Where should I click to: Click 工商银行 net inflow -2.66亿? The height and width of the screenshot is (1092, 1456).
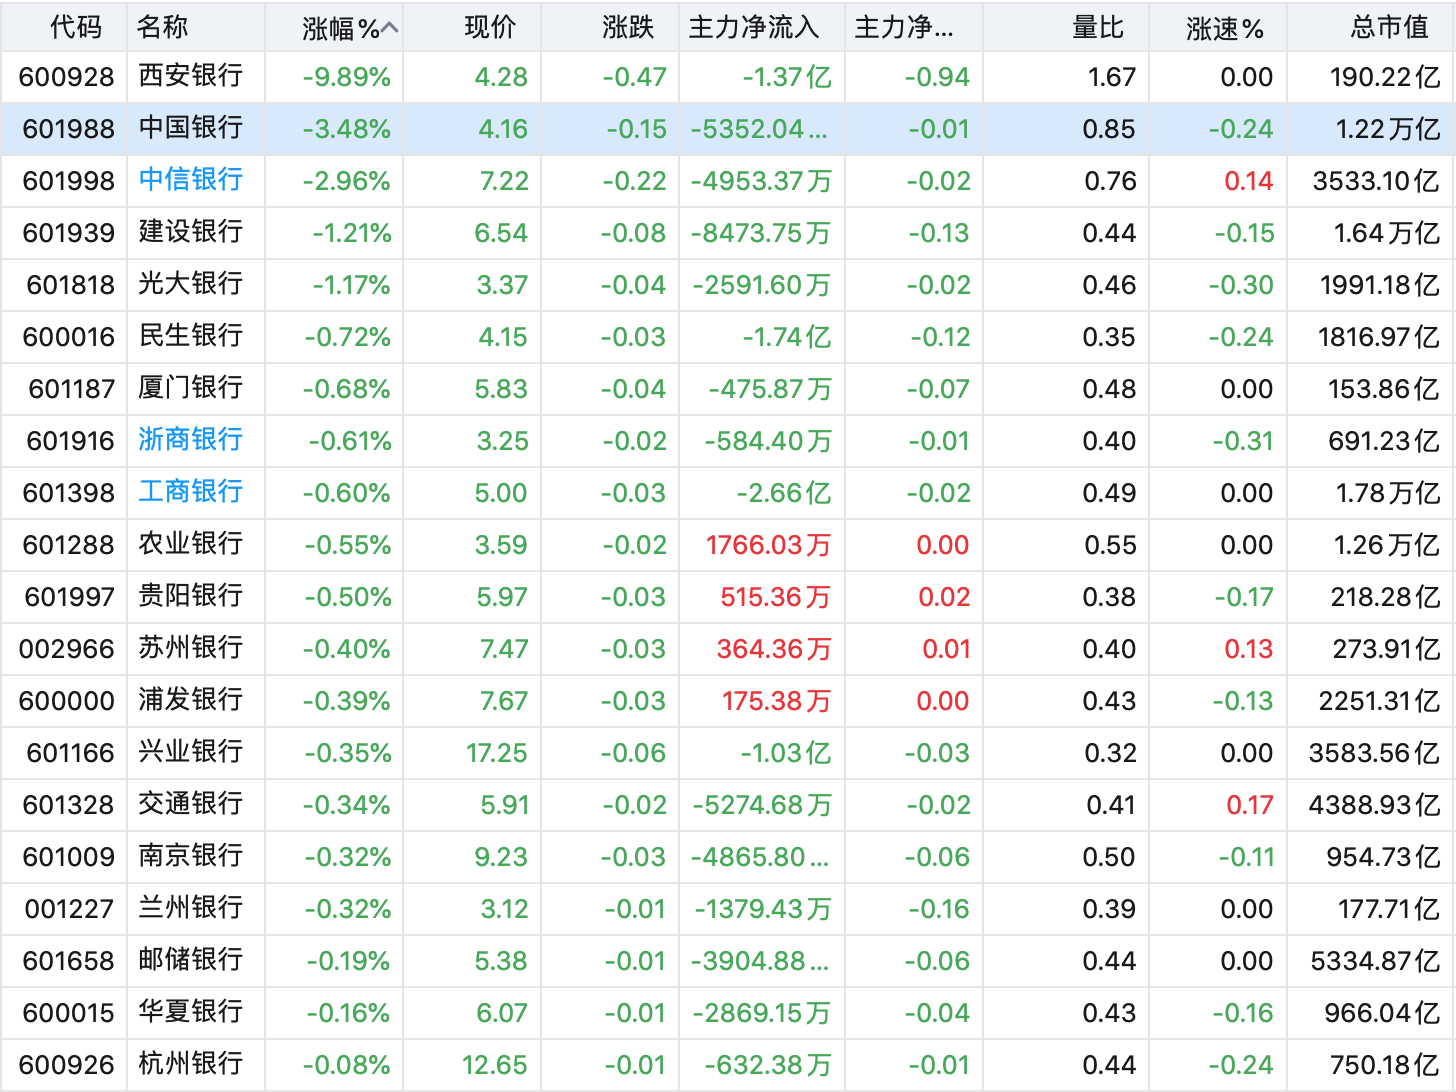click(x=784, y=493)
